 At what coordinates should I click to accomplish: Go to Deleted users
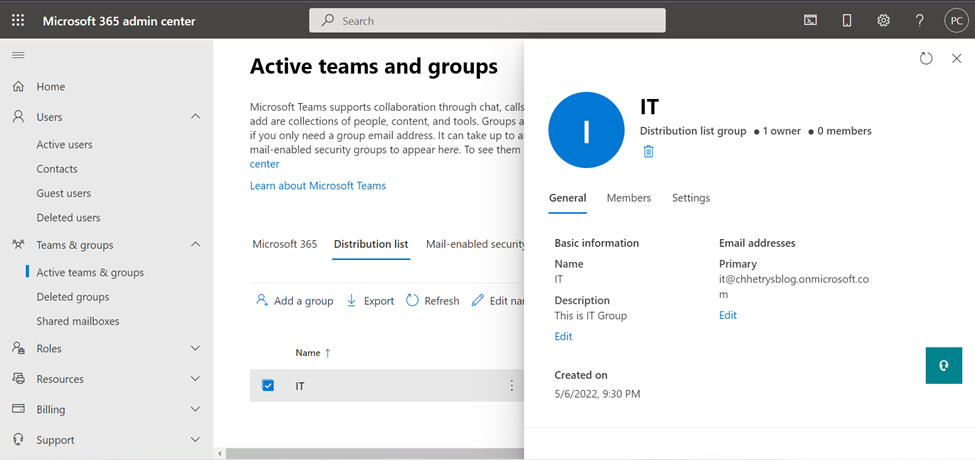[68, 218]
